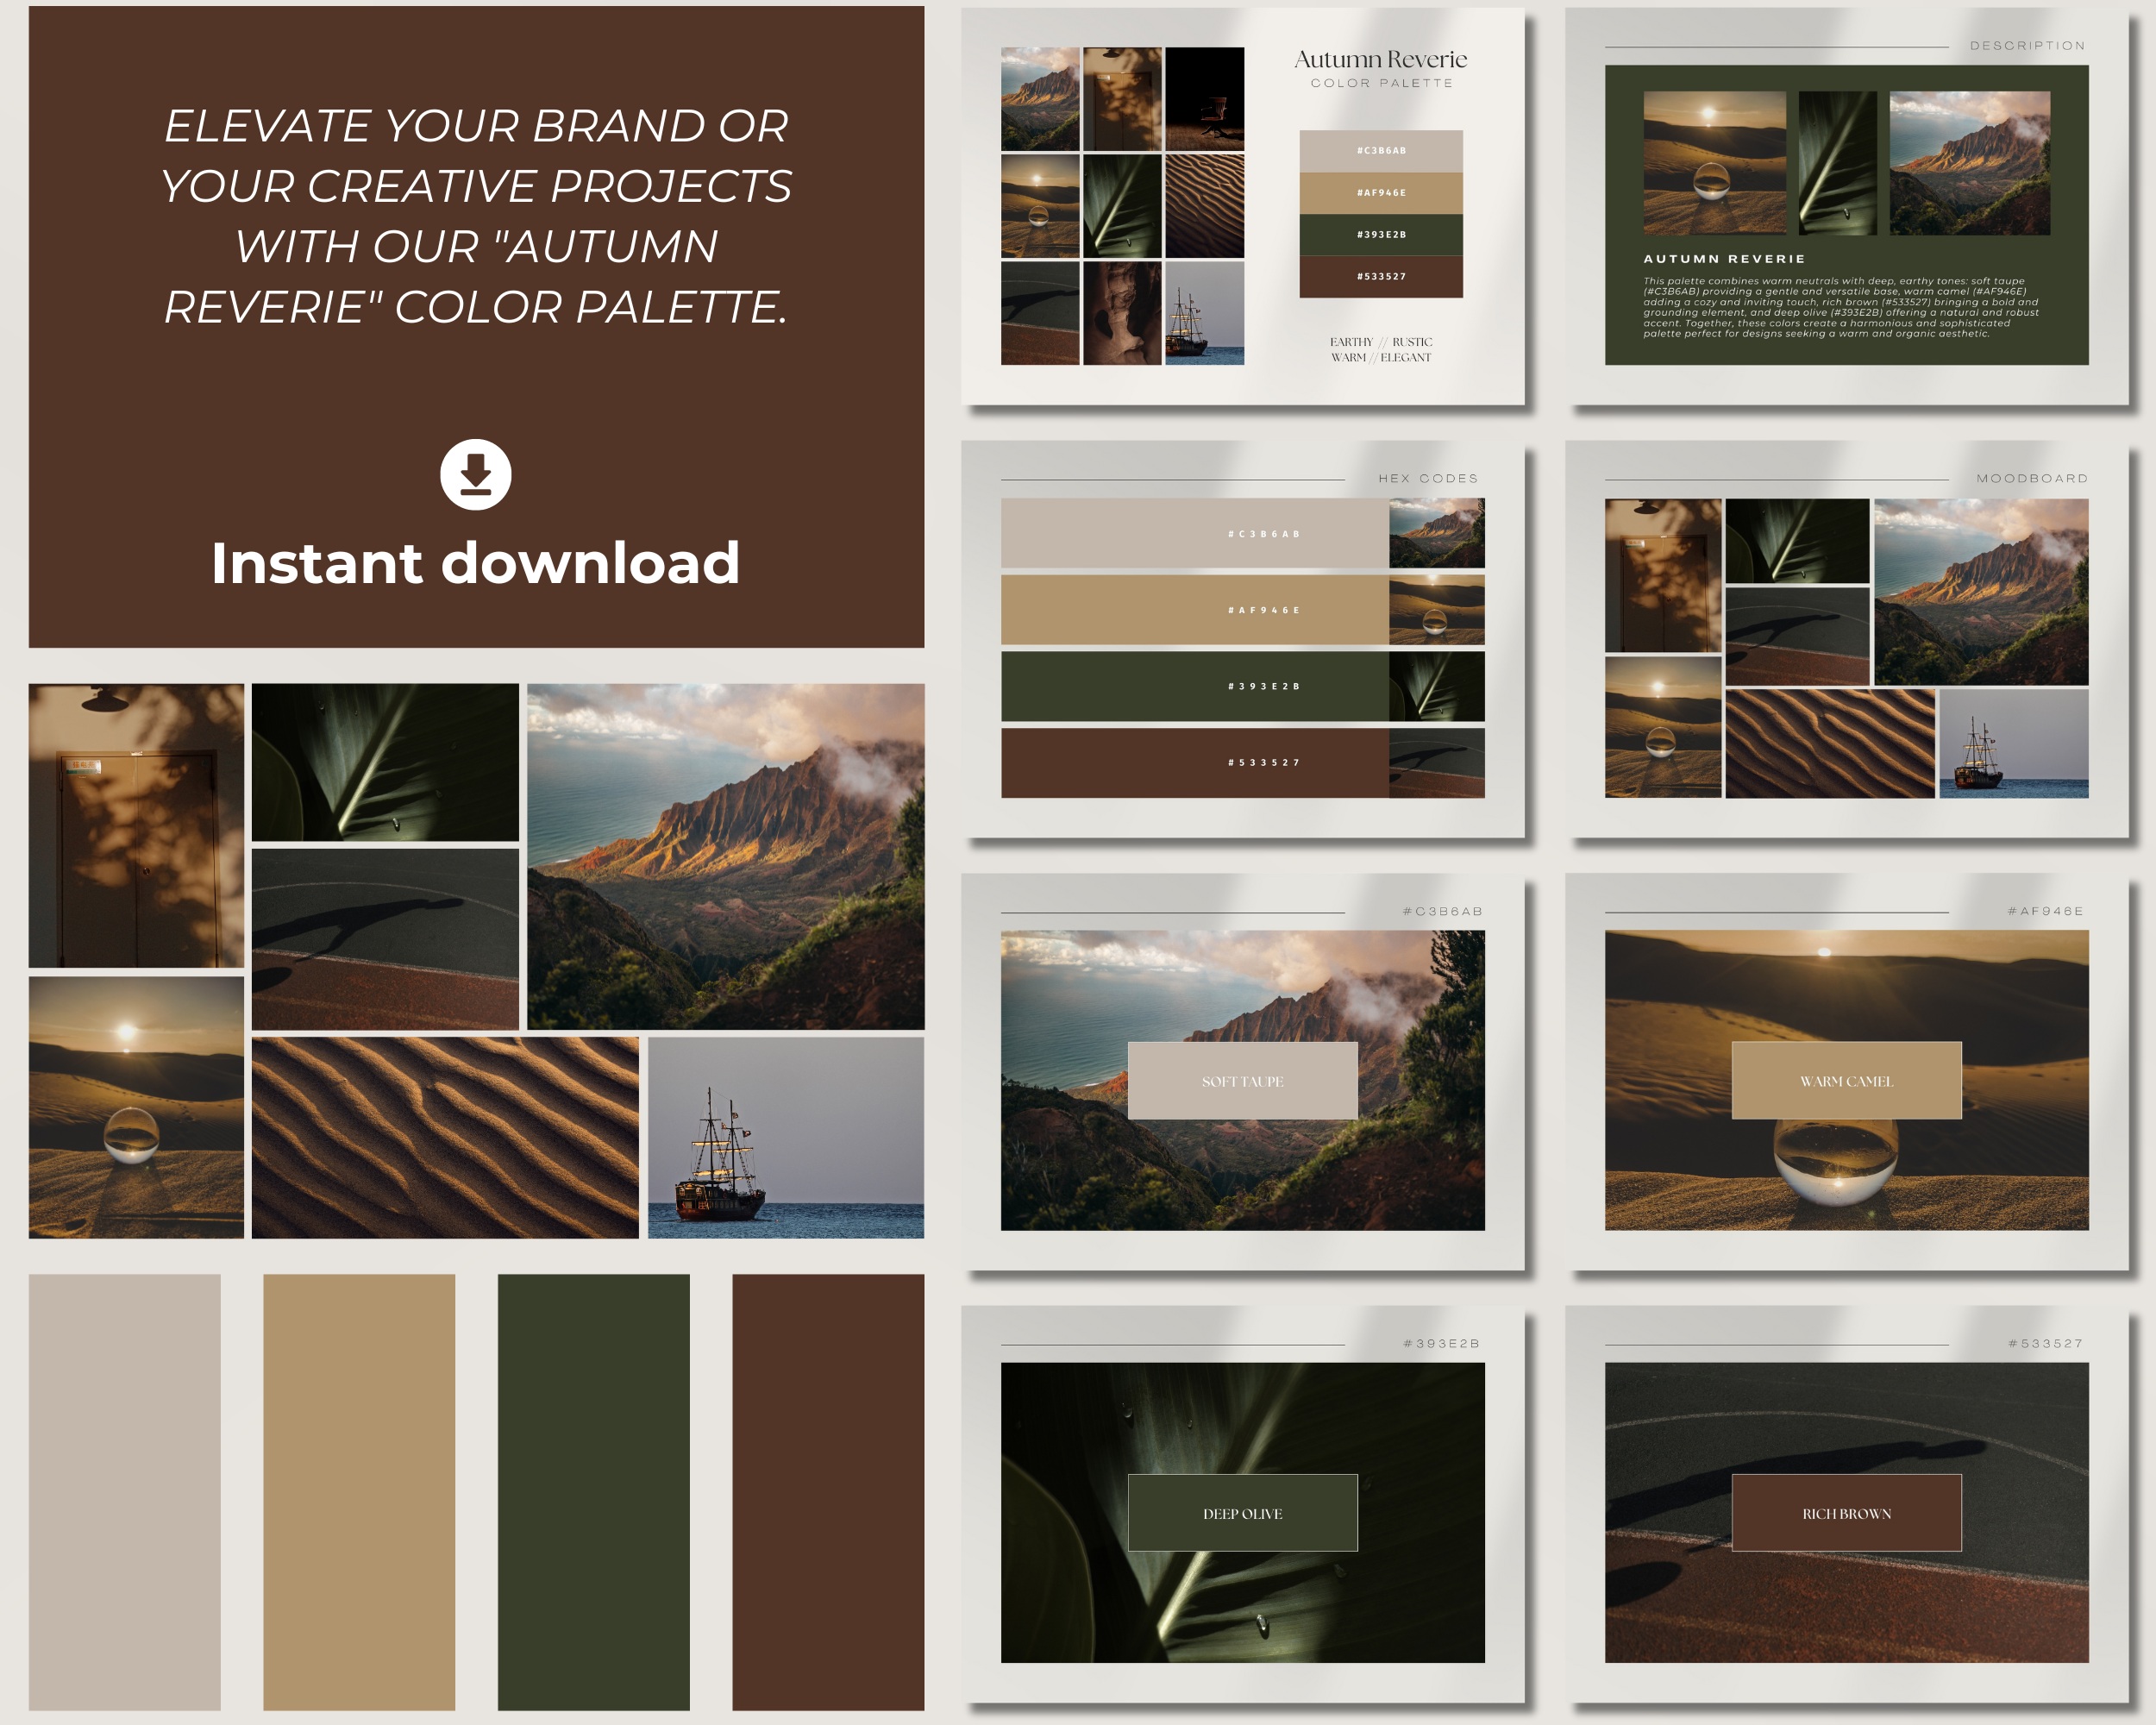The width and height of the screenshot is (2156, 1725).
Task: Select the #533527 brown color bar
Action: pyautogui.click(x=1263, y=761)
